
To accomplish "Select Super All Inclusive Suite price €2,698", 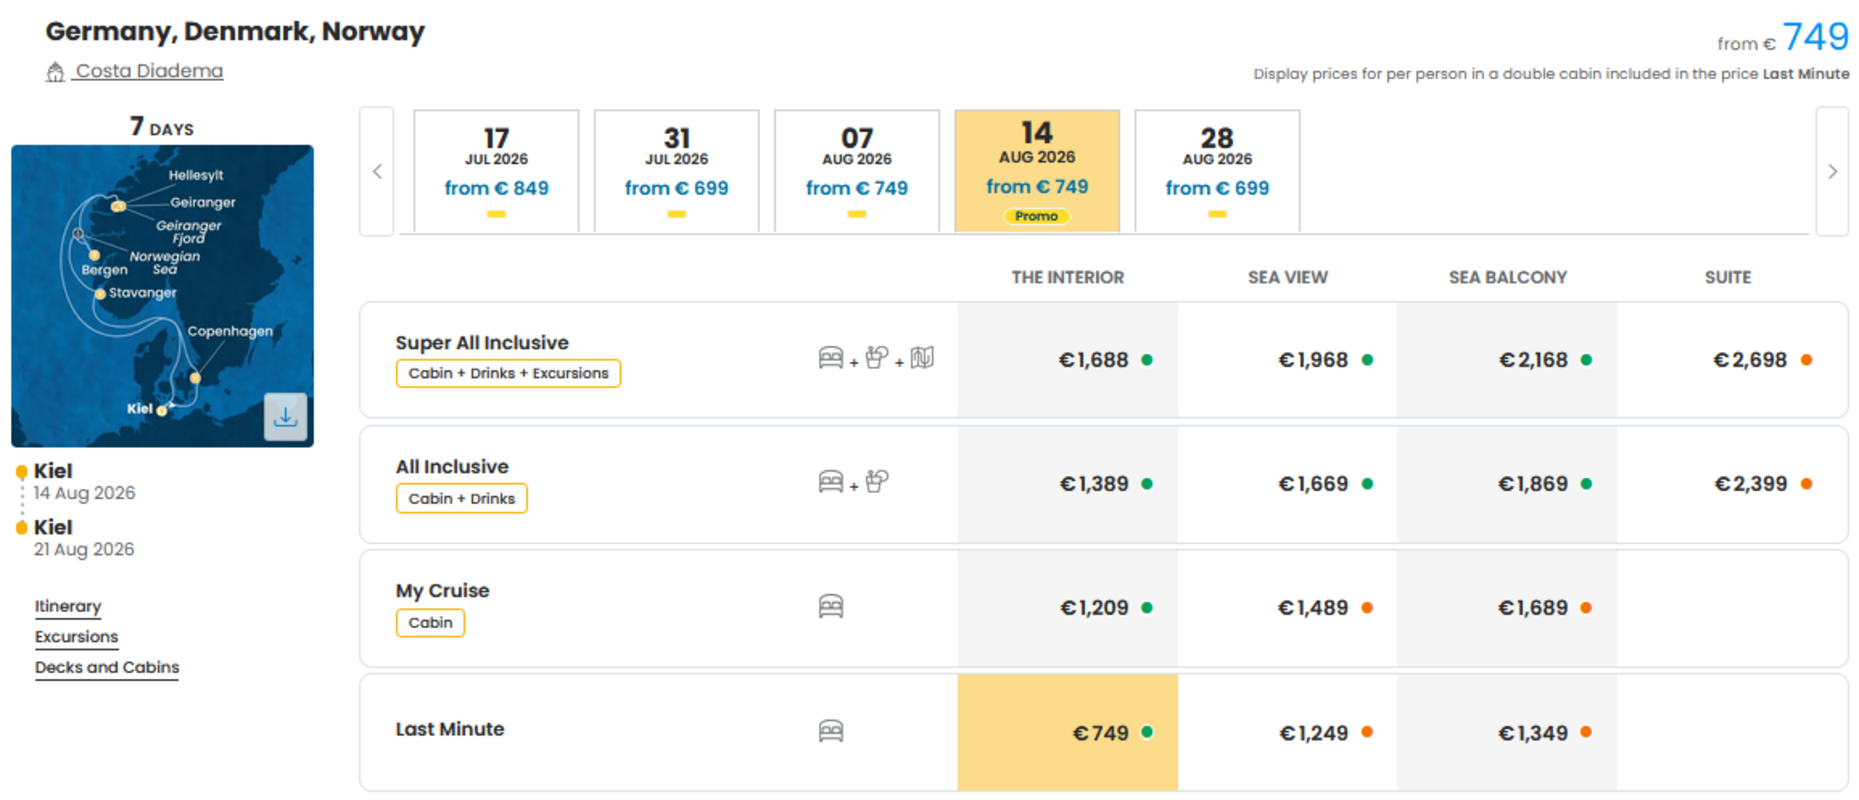I will 1732,360.
